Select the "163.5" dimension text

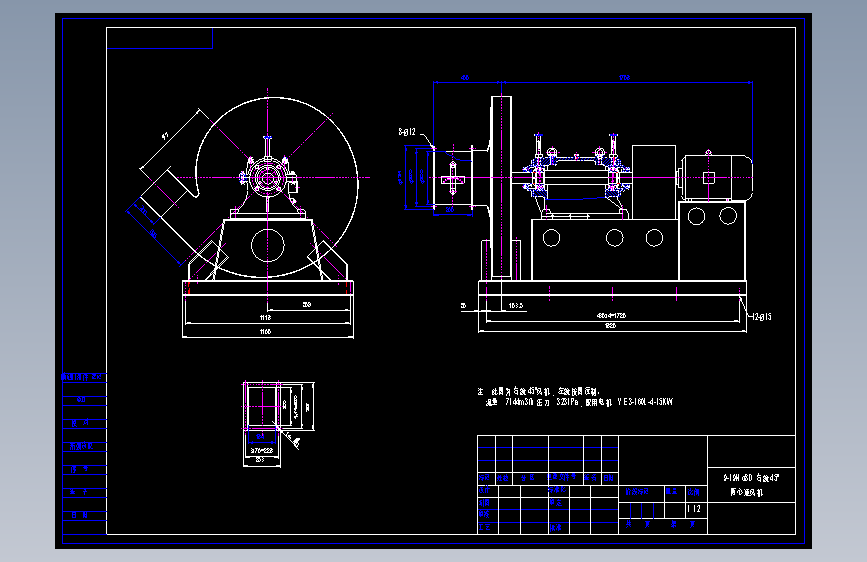[x=515, y=305]
